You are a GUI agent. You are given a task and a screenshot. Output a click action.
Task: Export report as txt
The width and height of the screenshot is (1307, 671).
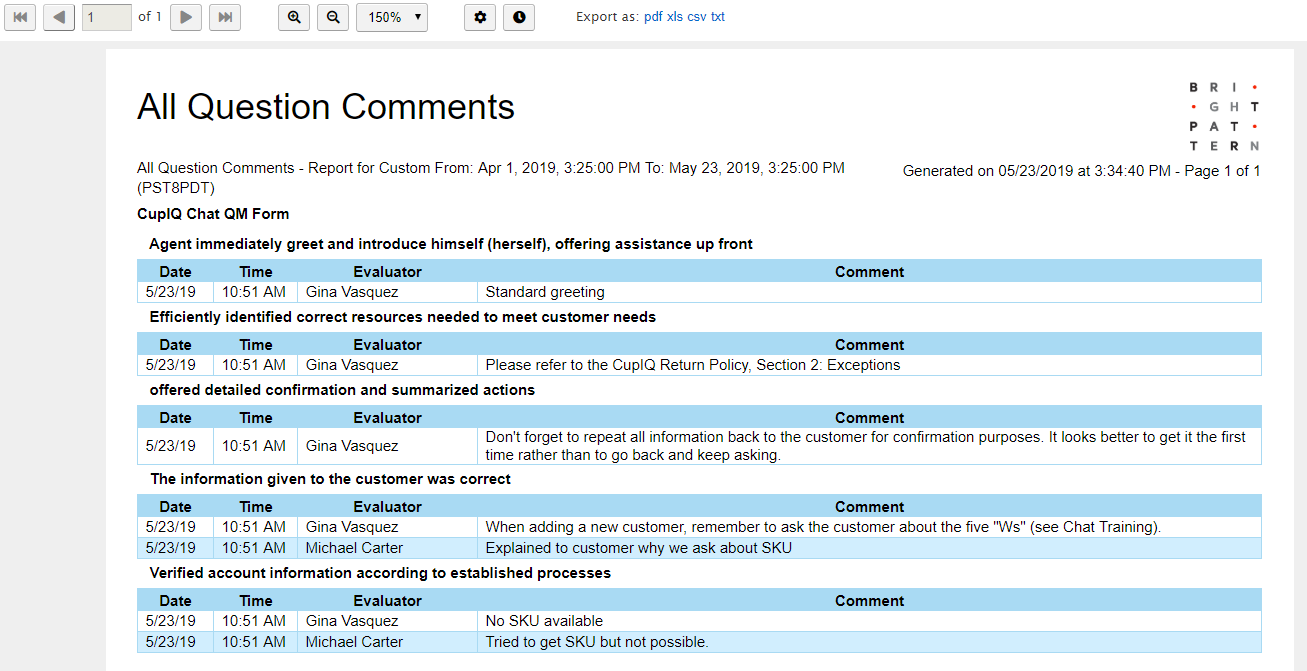pos(718,17)
